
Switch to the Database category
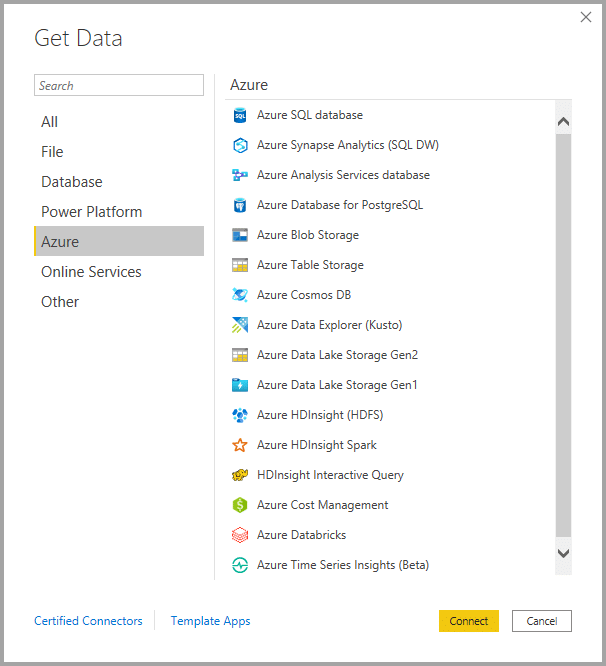click(x=71, y=182)
